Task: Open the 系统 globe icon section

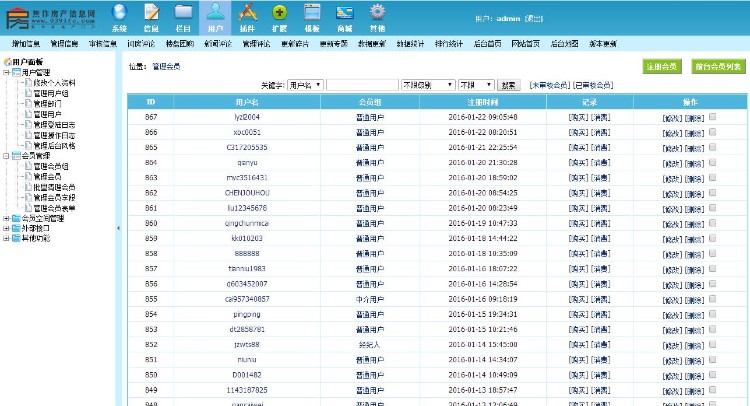Action: tap(119, 18)
